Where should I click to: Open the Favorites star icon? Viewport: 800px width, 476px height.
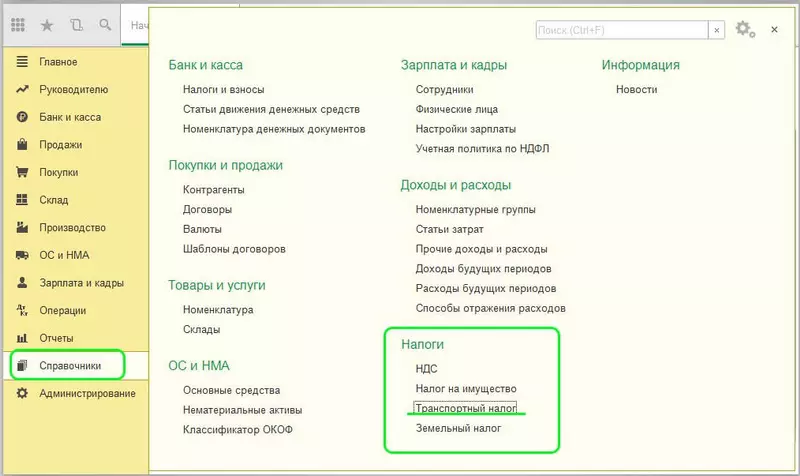(x=47, y=24)
